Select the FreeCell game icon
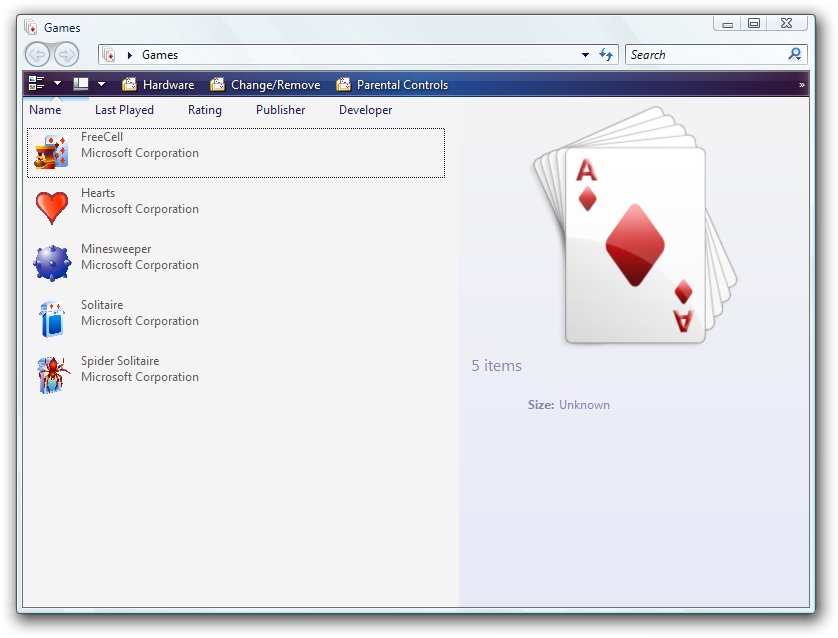This screenshot has width=838, height=638. click(x=51, y=153)
